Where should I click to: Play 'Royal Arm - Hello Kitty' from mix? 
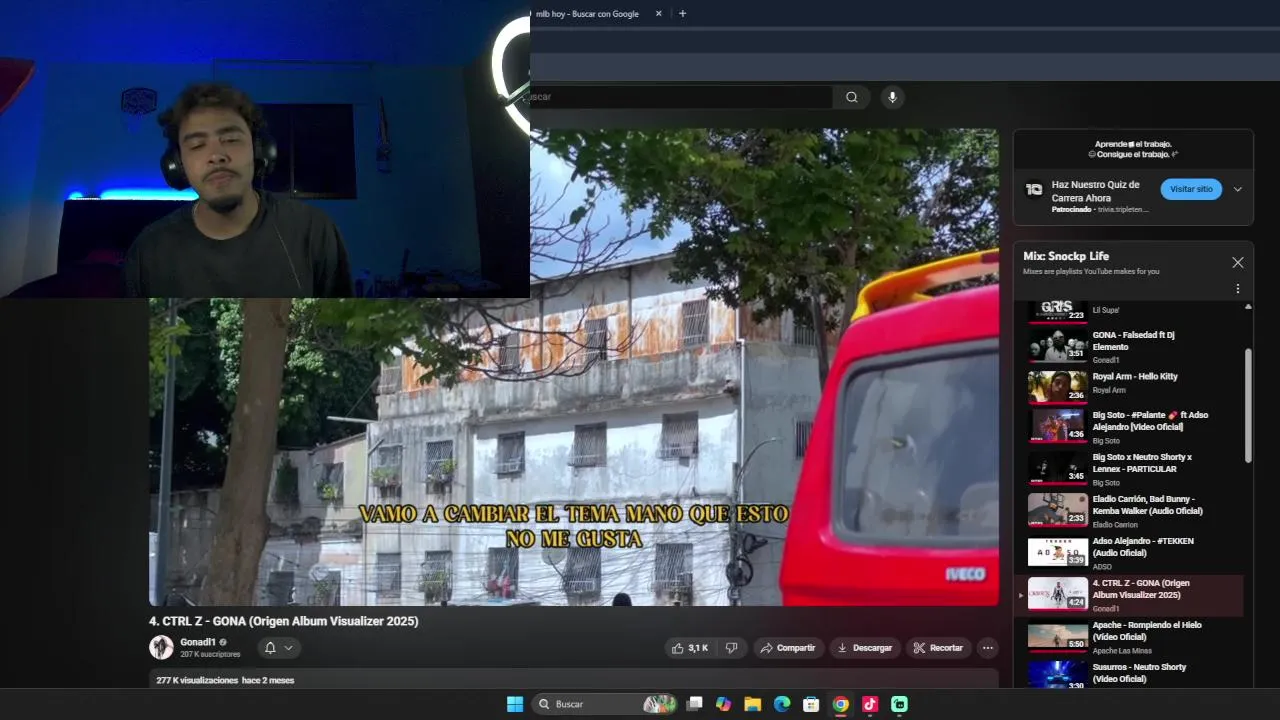1130,385
